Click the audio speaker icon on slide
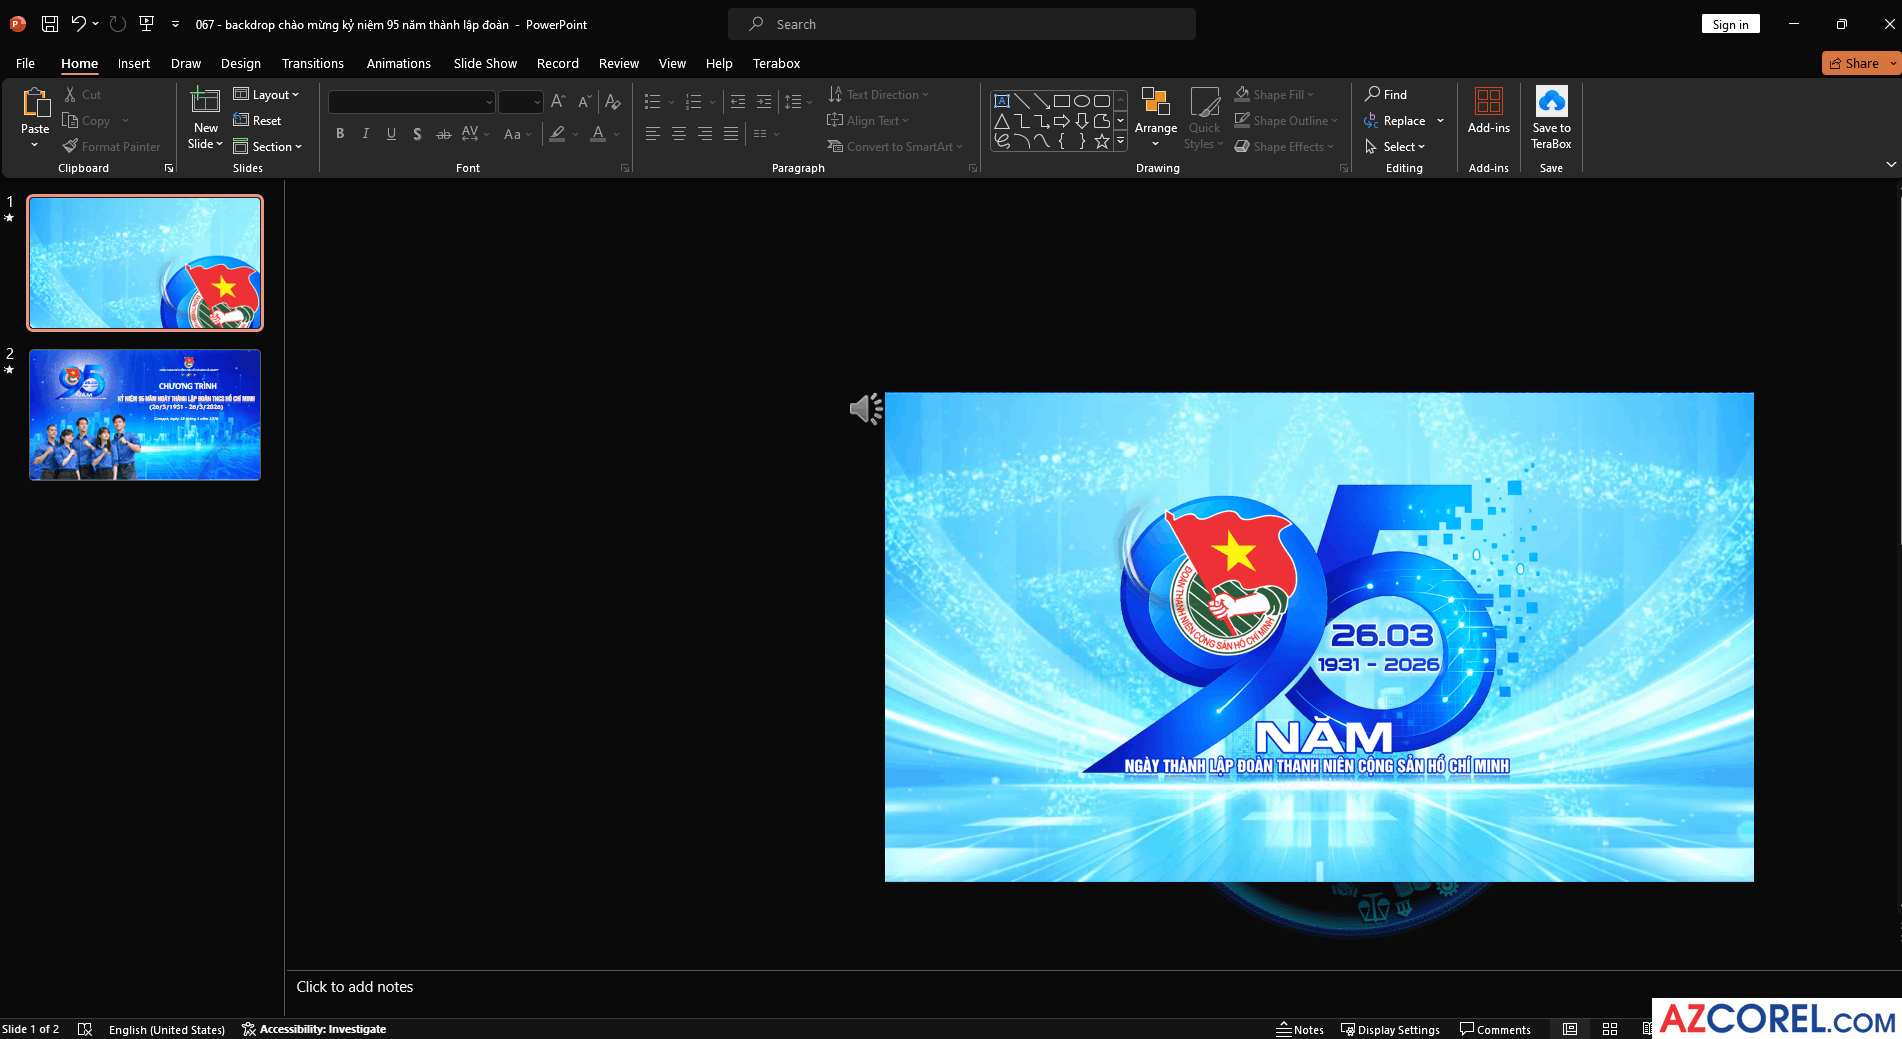Viewport: 1902px width, 1039px height. click(x=865, y=408)
